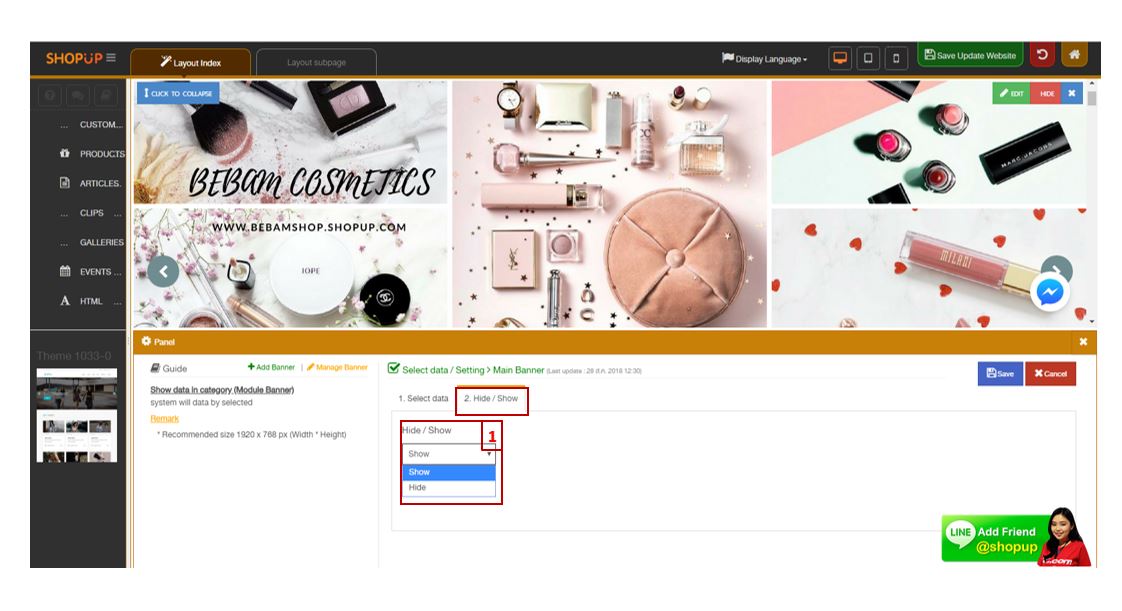Go to previous banner slide
Viewport: 1122px width, 611px height.
[x=163, y=271]
